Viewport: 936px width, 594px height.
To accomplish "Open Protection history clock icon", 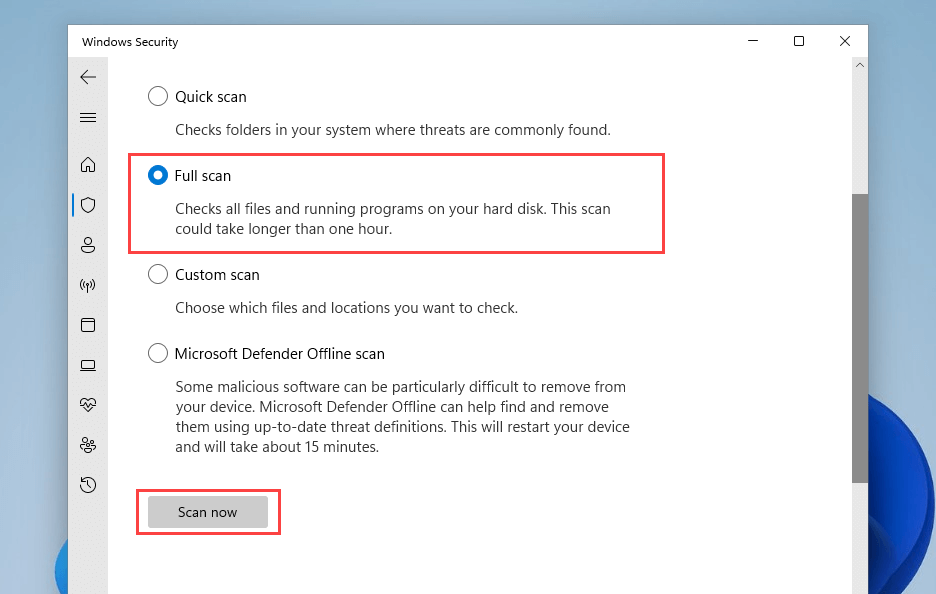I will click(x=88, y=485).
